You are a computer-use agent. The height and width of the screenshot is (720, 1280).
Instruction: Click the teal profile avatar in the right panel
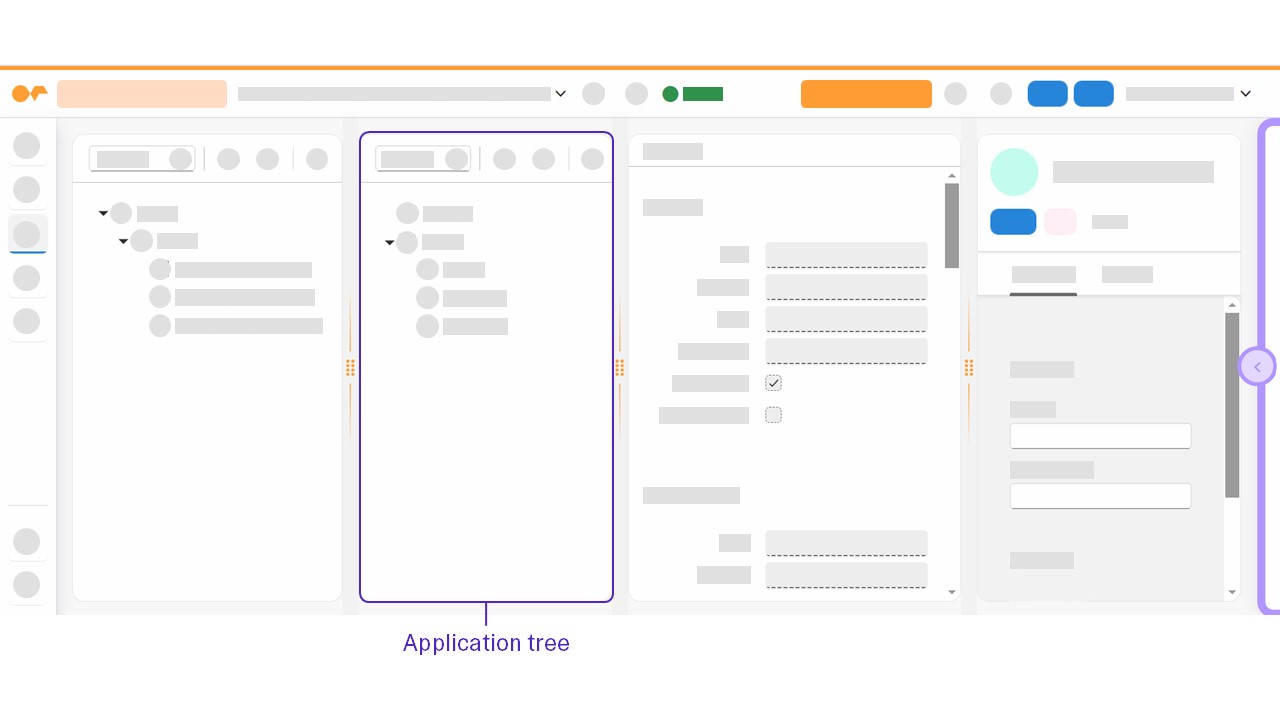[1014, 172]
